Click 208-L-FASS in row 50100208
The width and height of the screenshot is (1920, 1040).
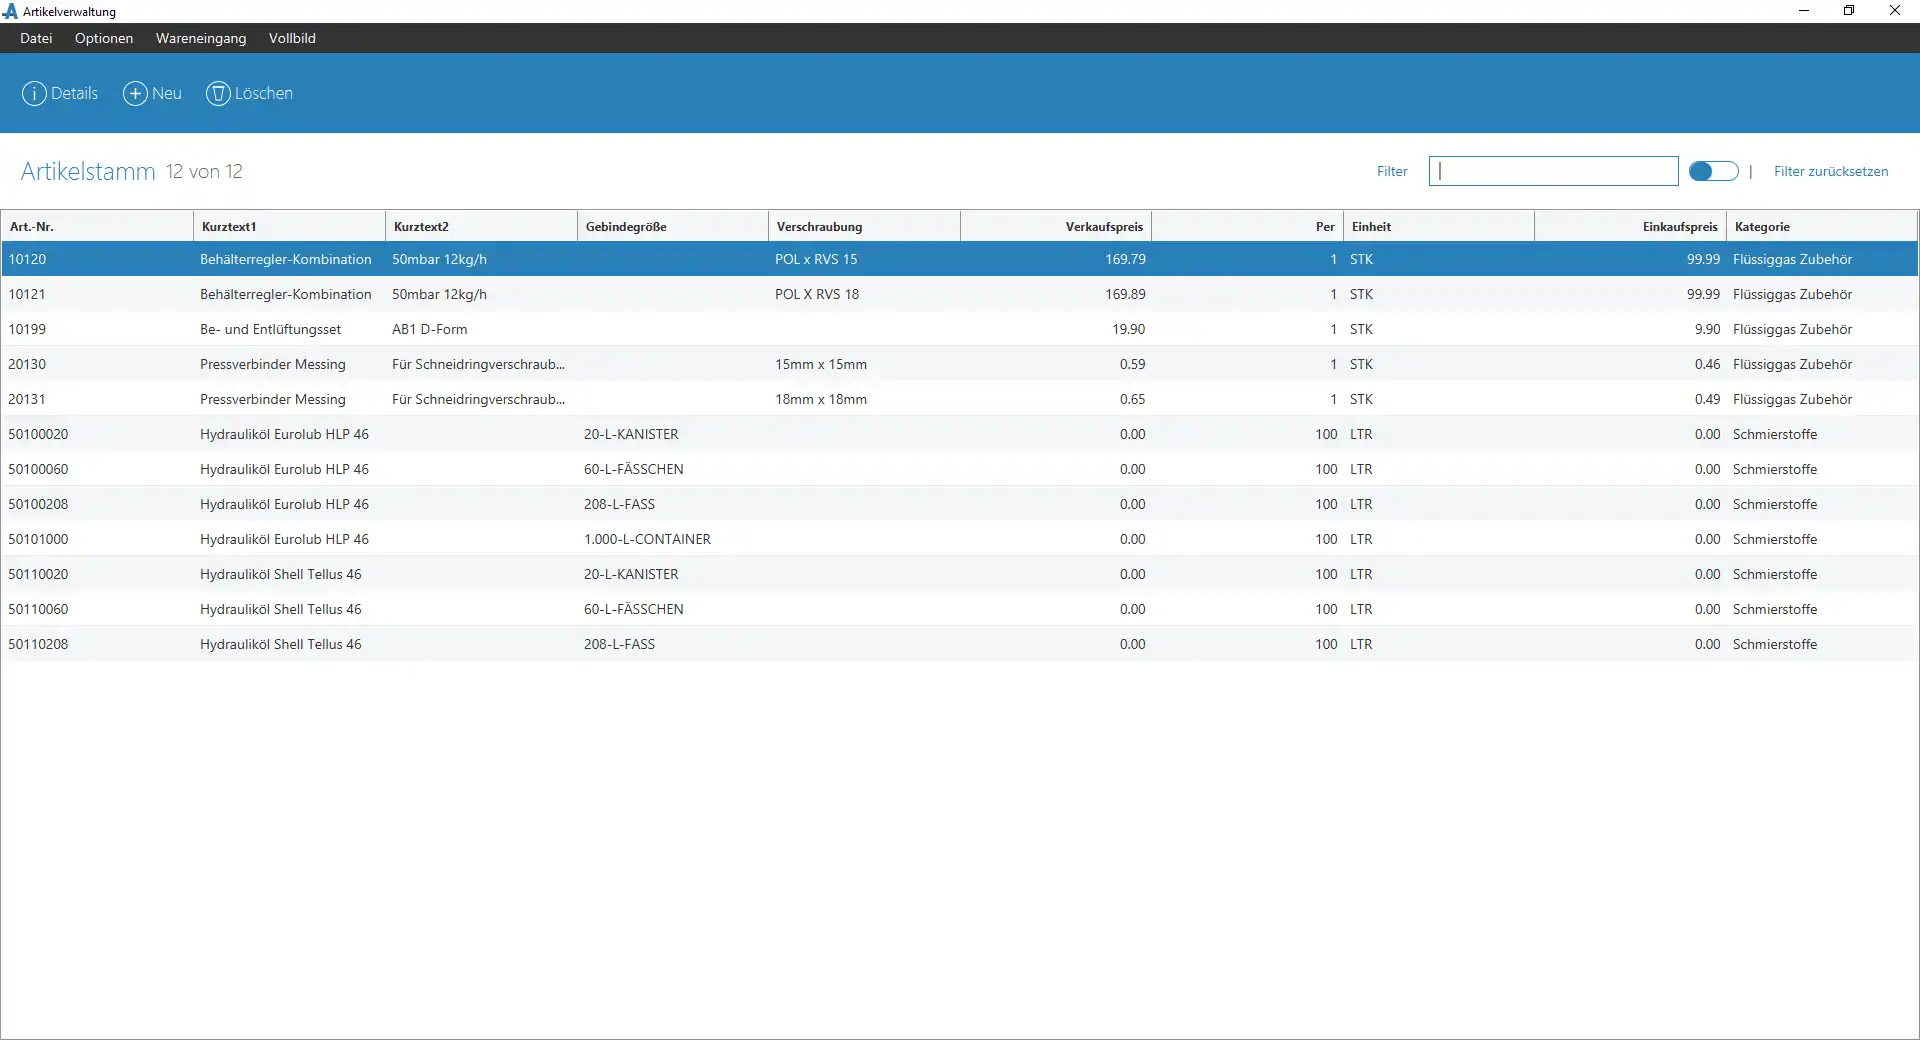coord(619,504)
